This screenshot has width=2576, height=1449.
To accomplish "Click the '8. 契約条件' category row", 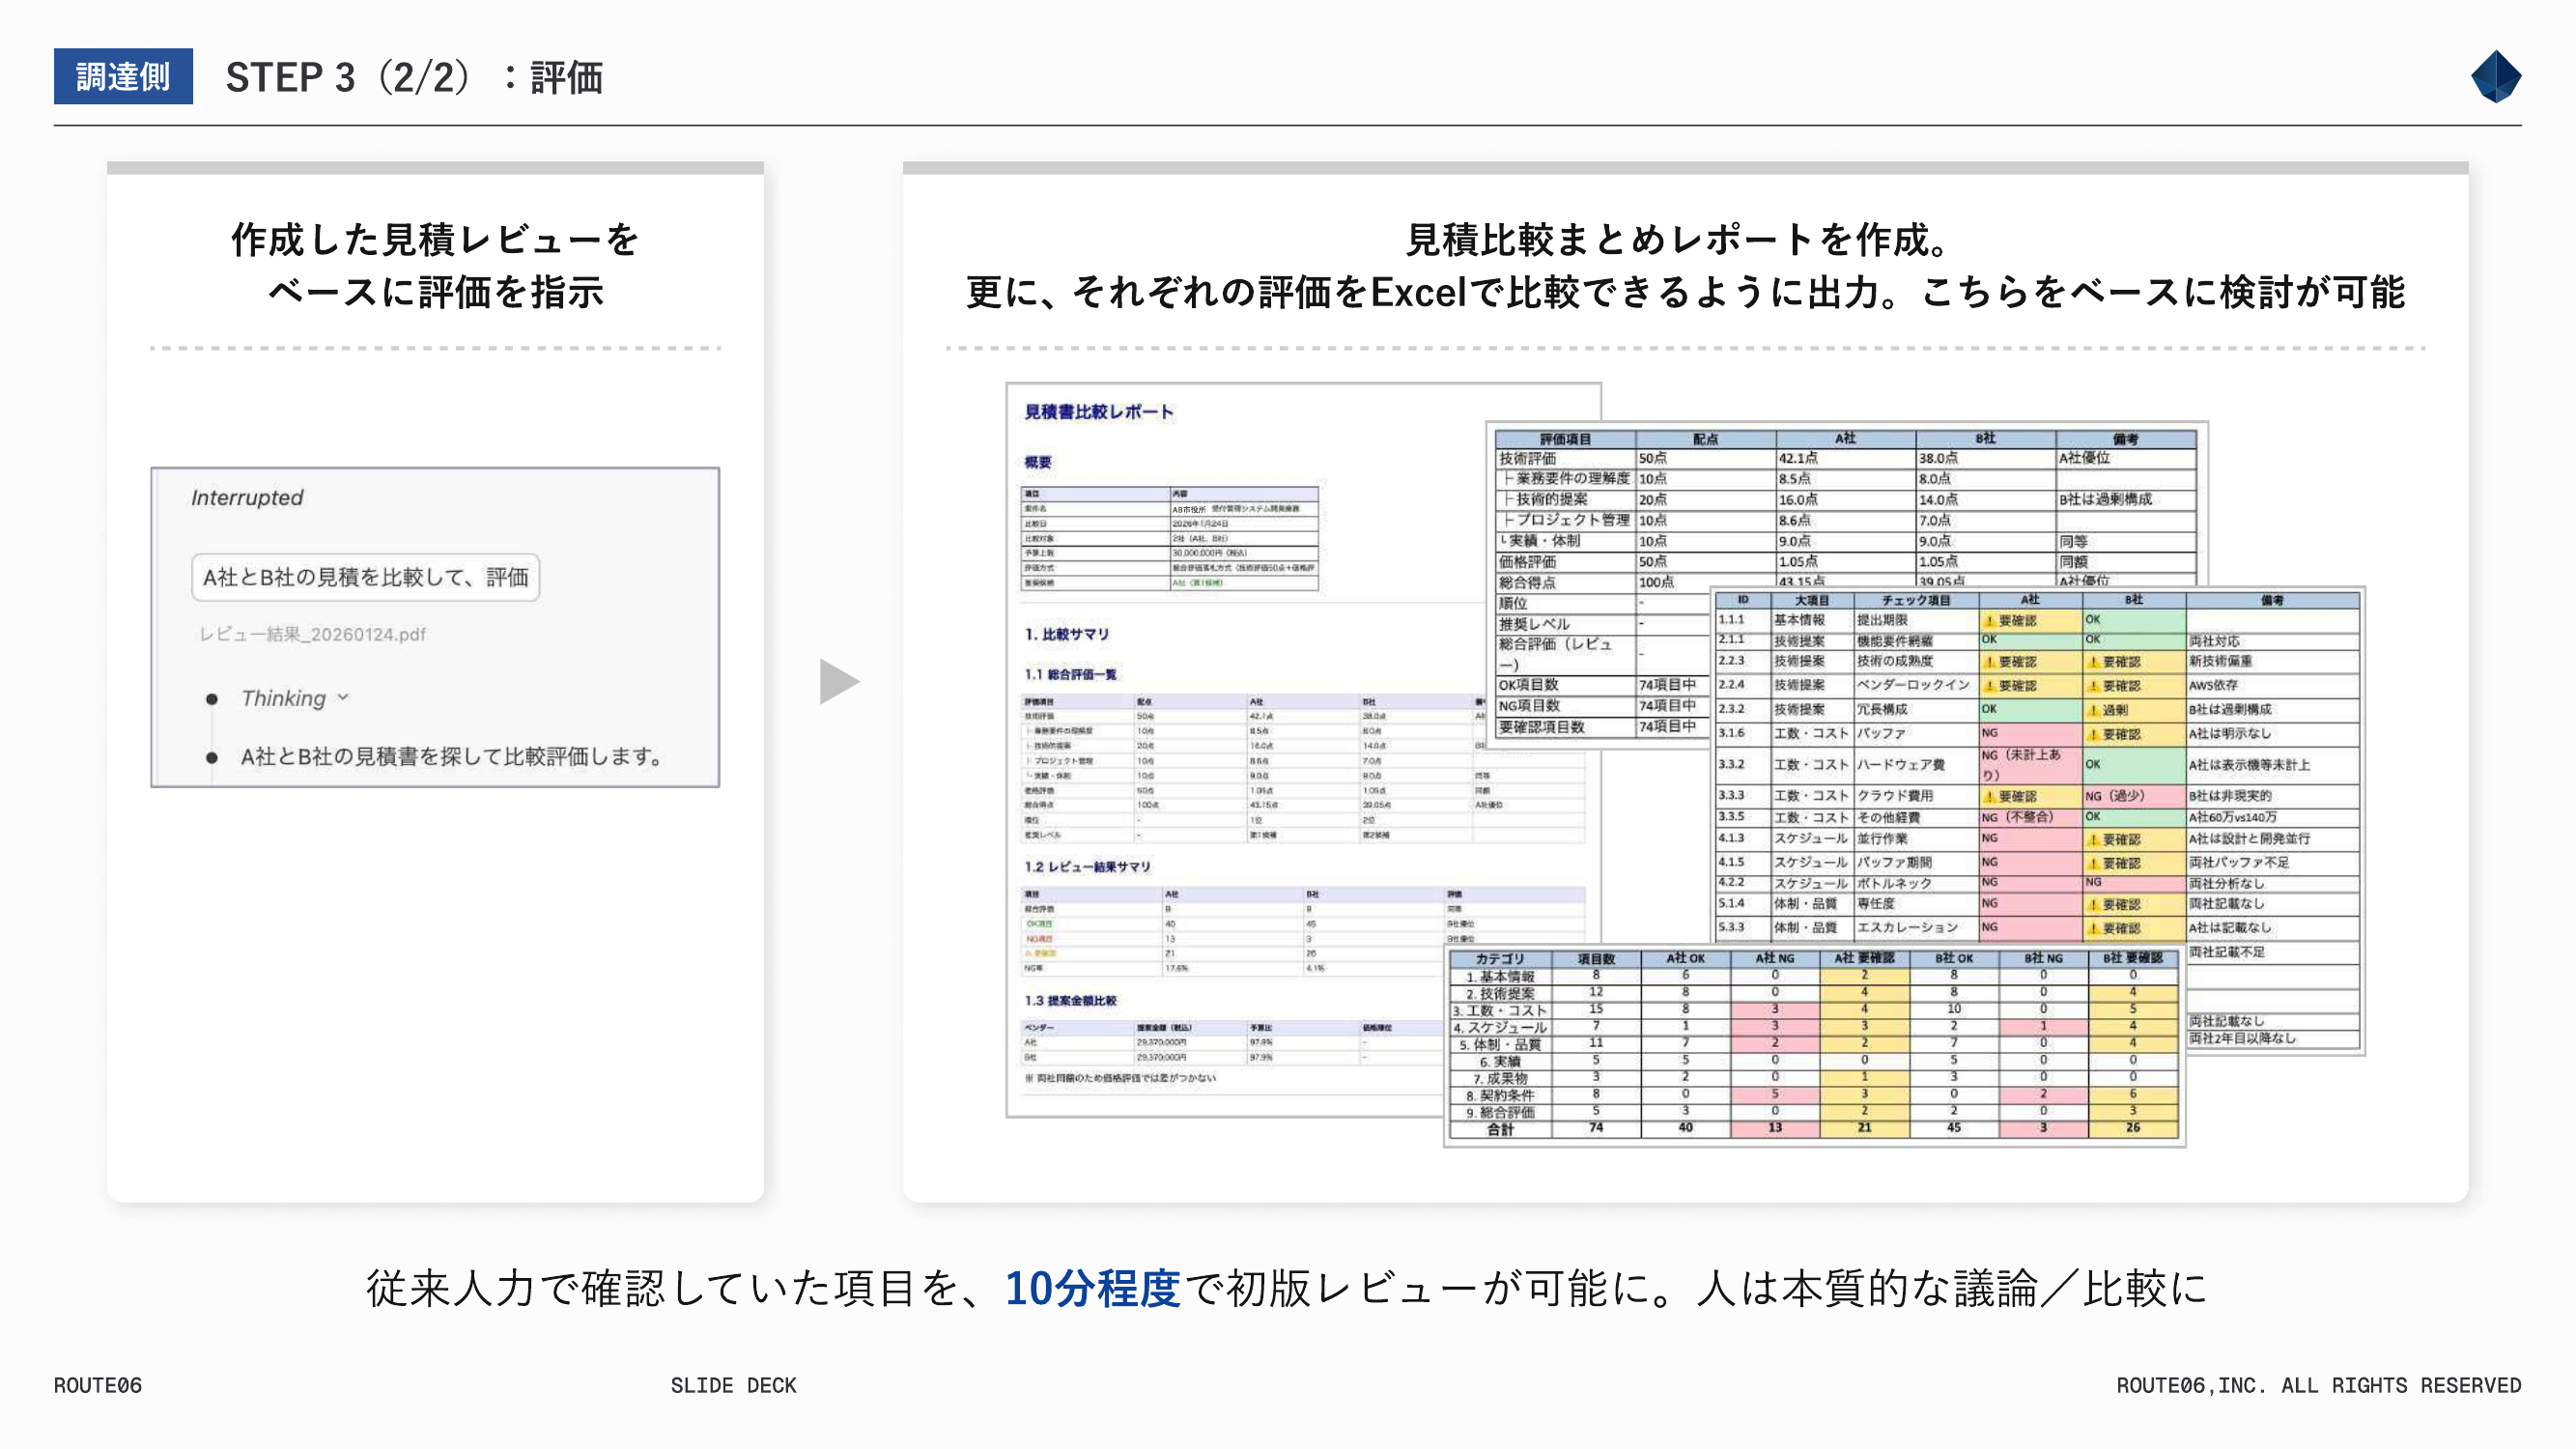I will [x=1499, y=1095].
